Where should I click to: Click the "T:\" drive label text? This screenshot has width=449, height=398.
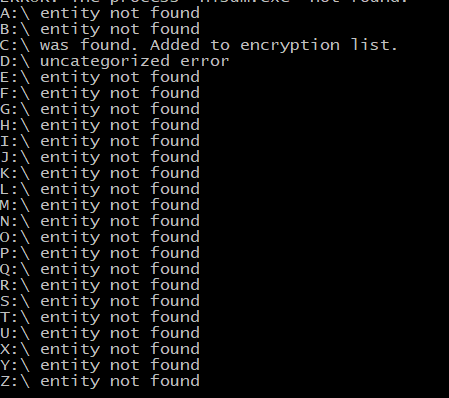click(x=15, y=317)
